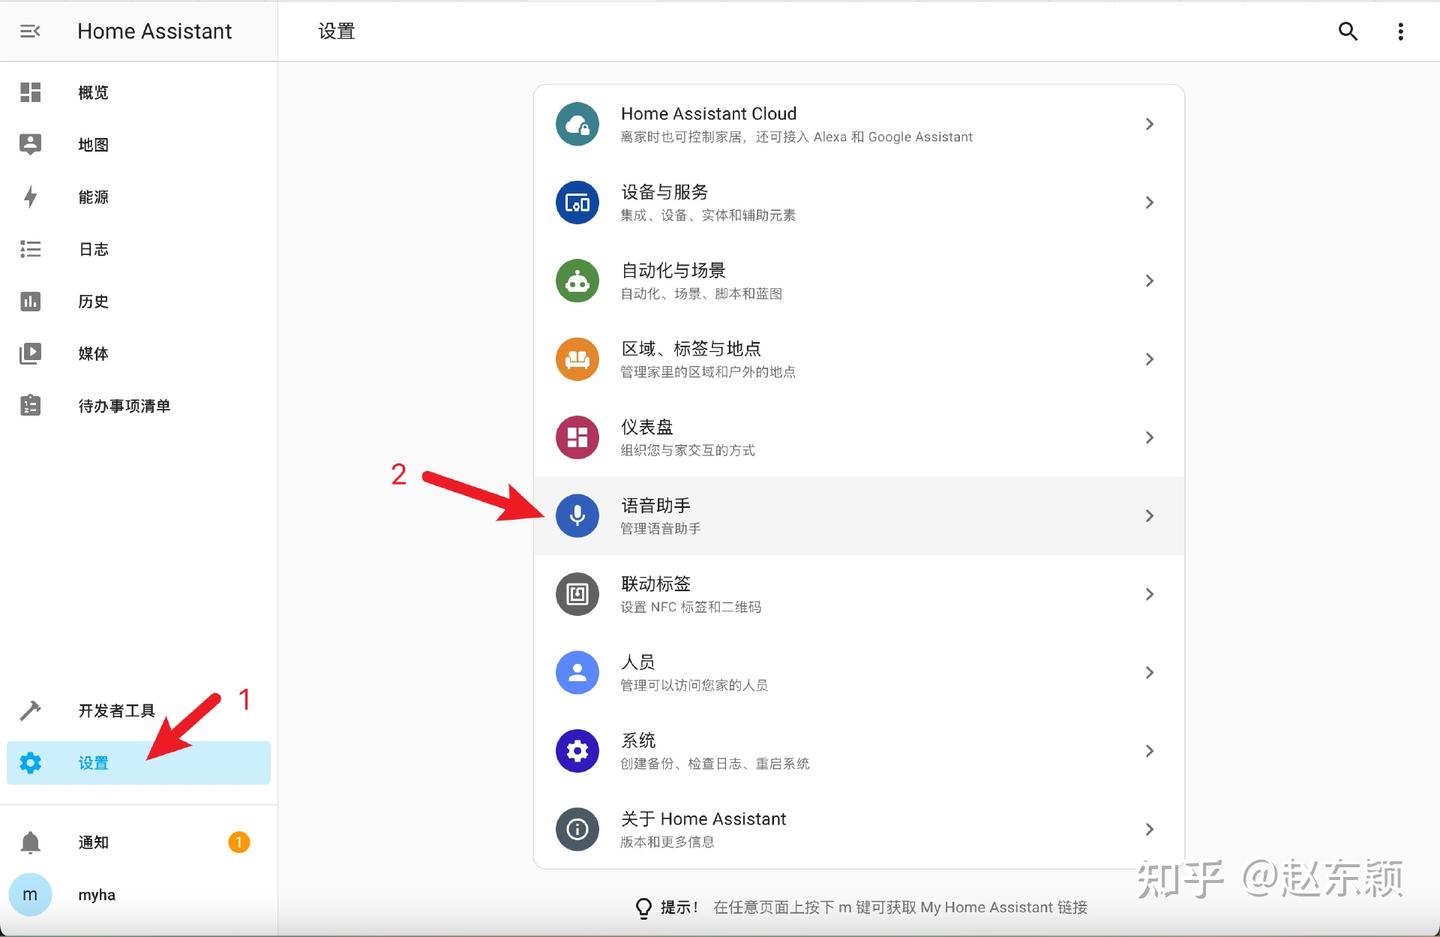Open 概览 in the sidebar
Viewport: 1440px width, 937px height.
(x=139, y=92)
